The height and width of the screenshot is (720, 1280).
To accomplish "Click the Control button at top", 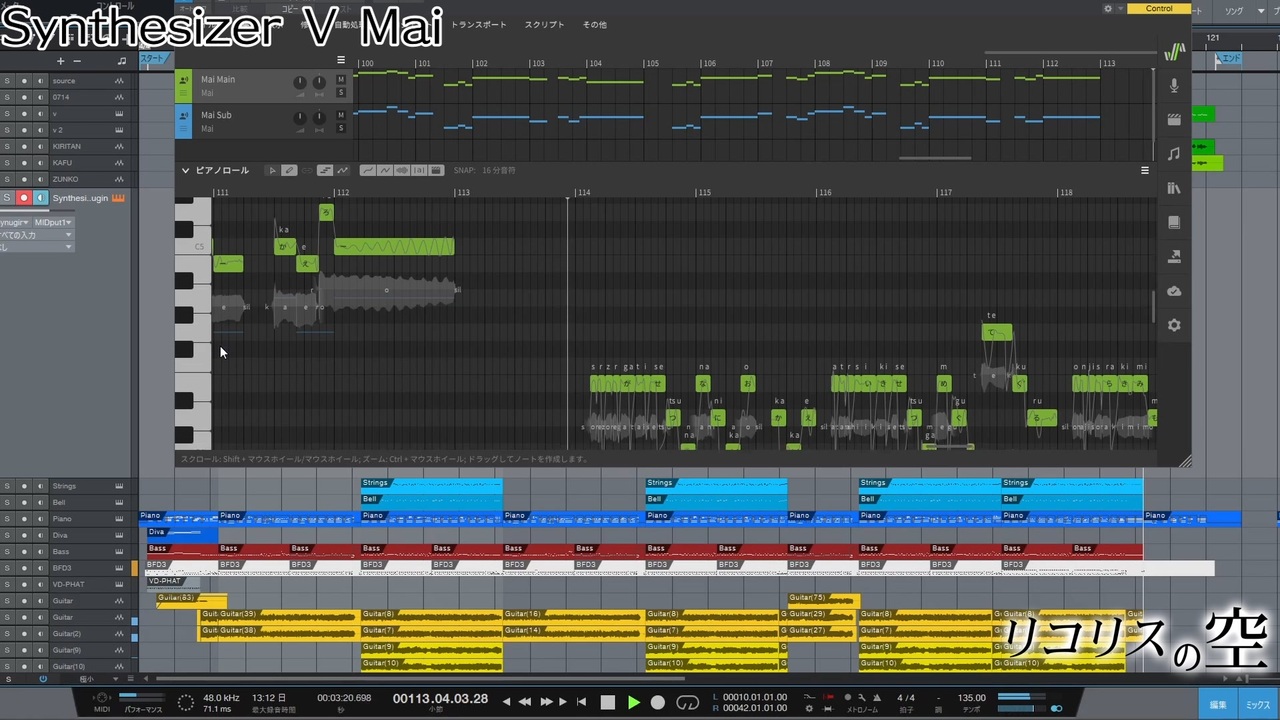I will [x=1159, y=9].
